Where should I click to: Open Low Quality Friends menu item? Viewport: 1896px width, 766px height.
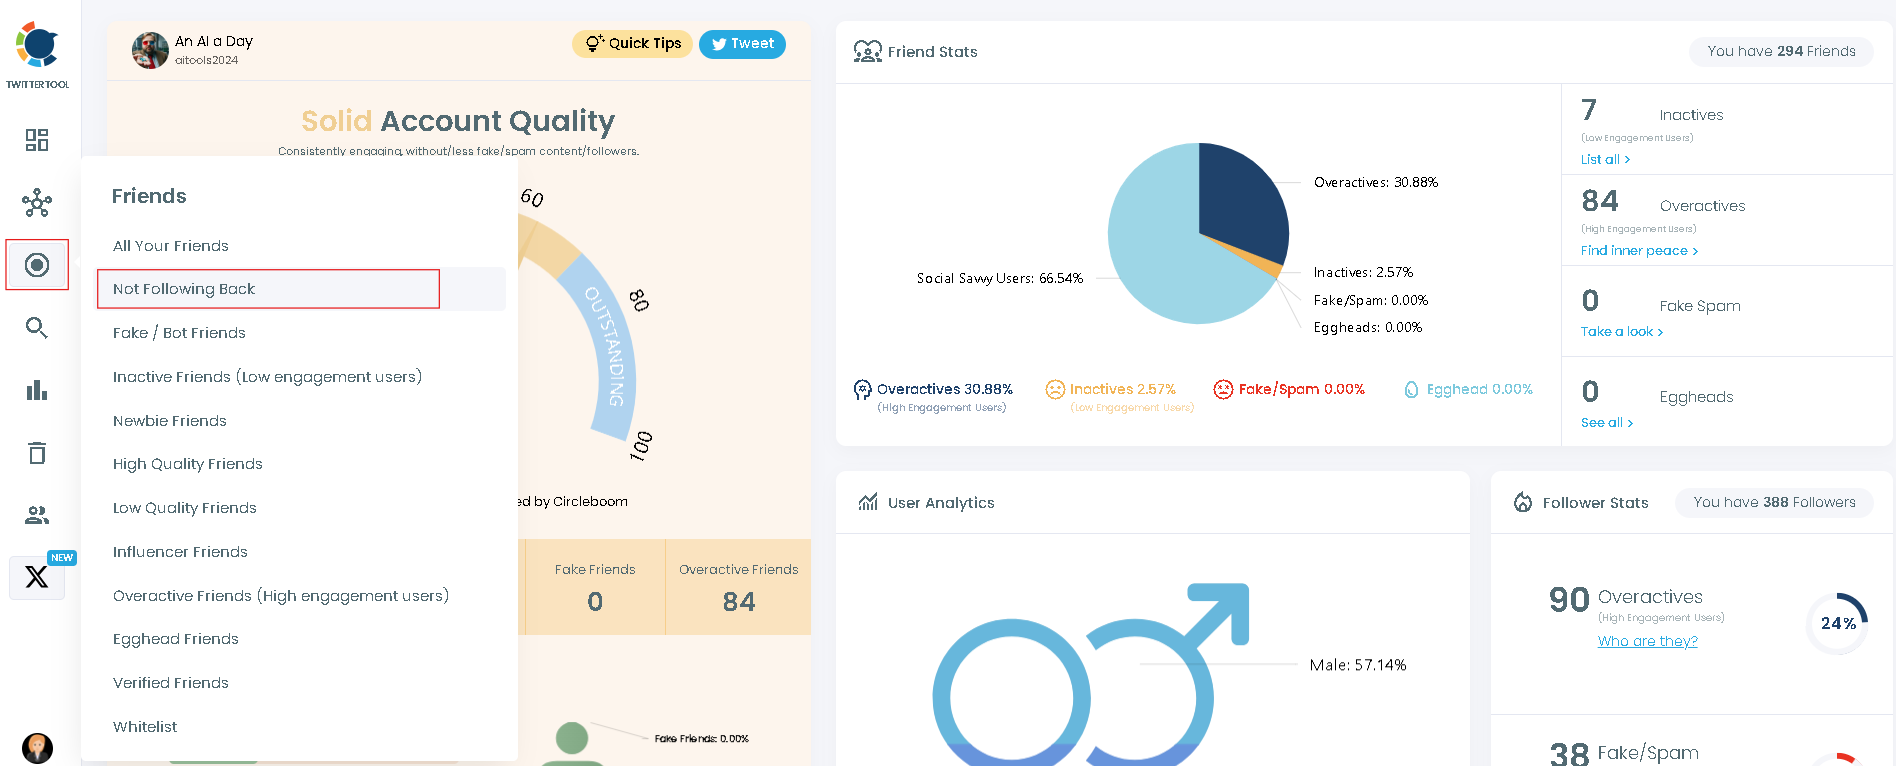click(x=185, y=508)
